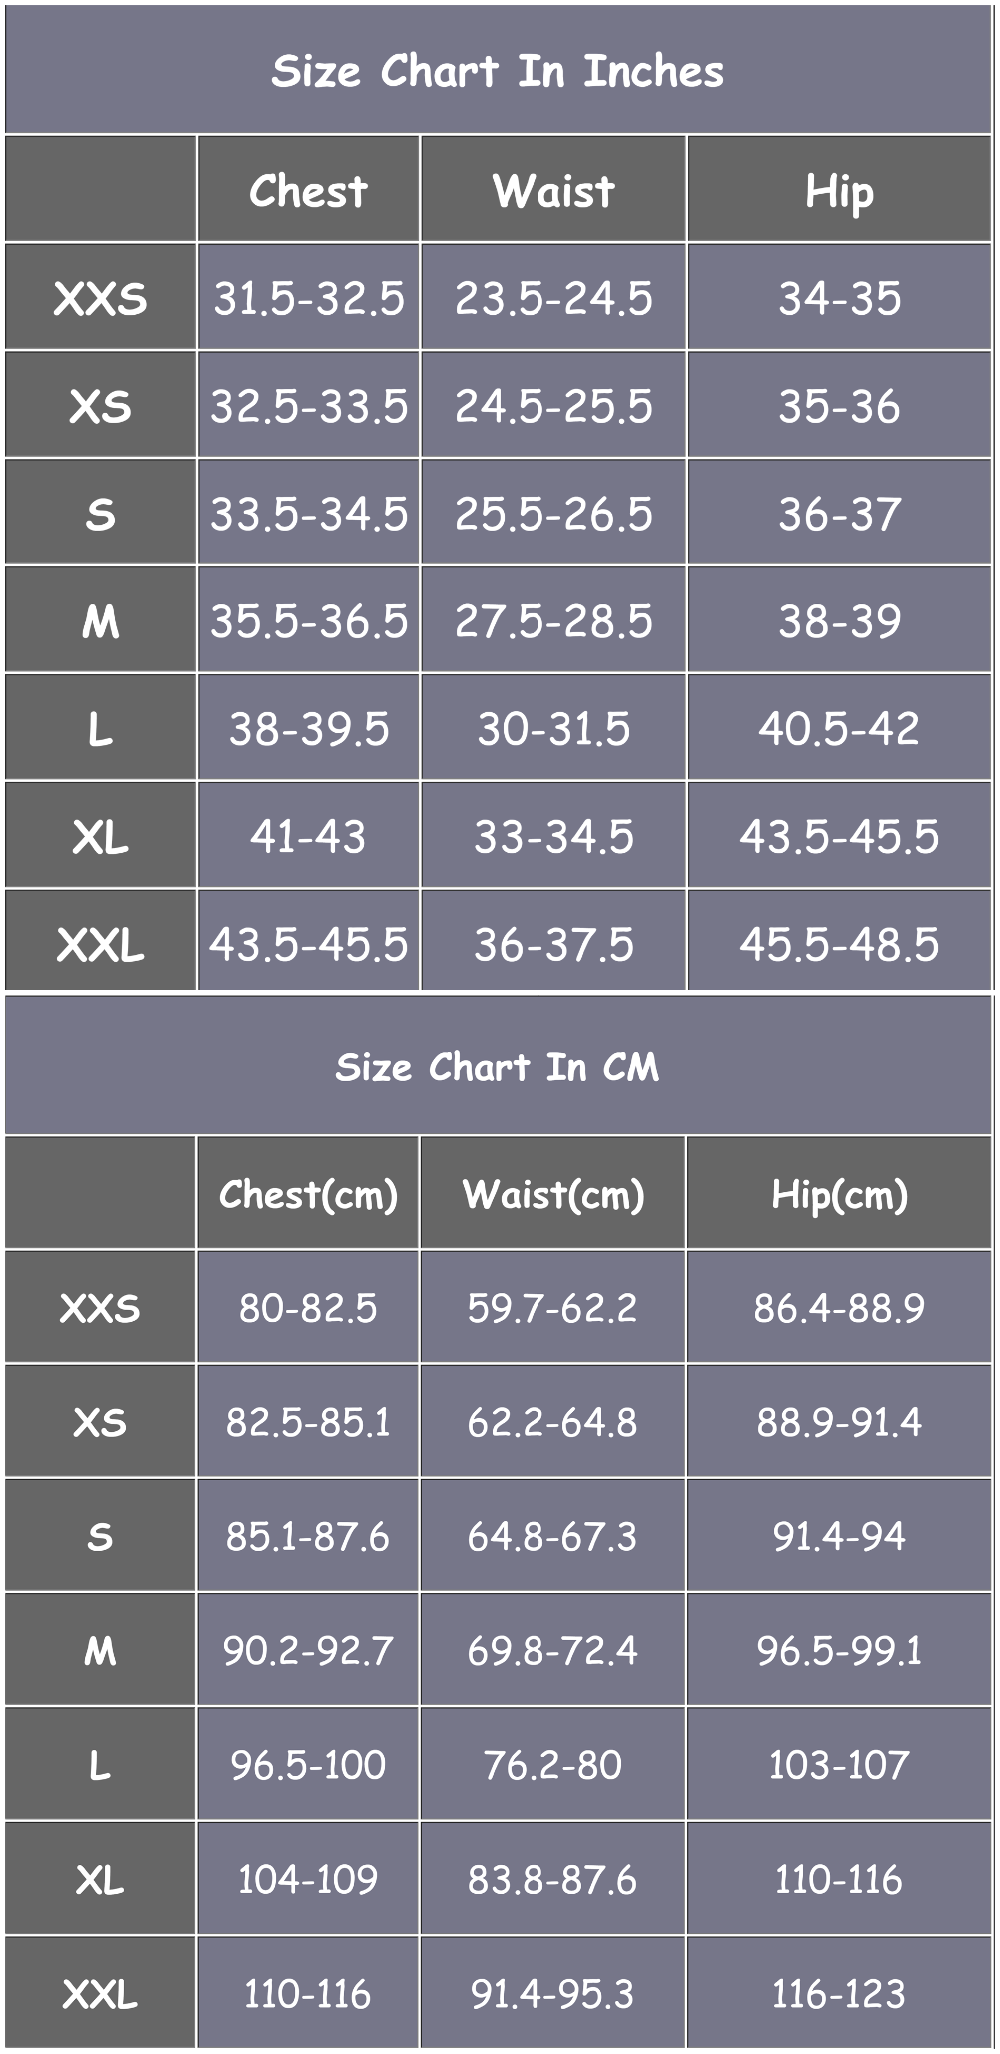Select the Chest column header in inches table

(x=308, y=191)
